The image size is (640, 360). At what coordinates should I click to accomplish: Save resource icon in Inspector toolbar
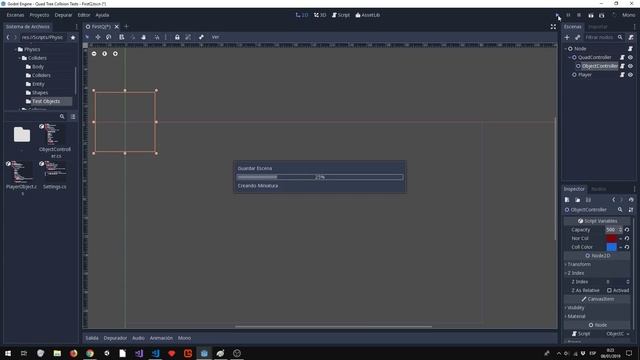click(x=588, y=200)
